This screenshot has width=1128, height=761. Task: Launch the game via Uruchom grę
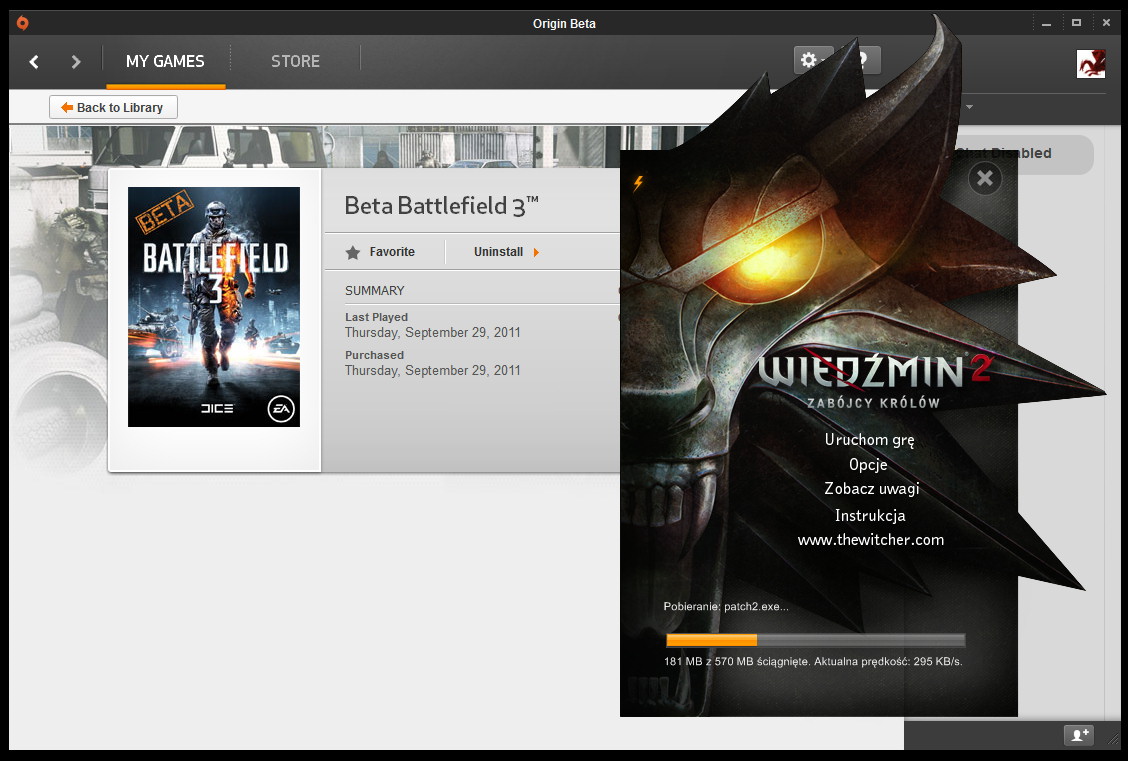869,439
